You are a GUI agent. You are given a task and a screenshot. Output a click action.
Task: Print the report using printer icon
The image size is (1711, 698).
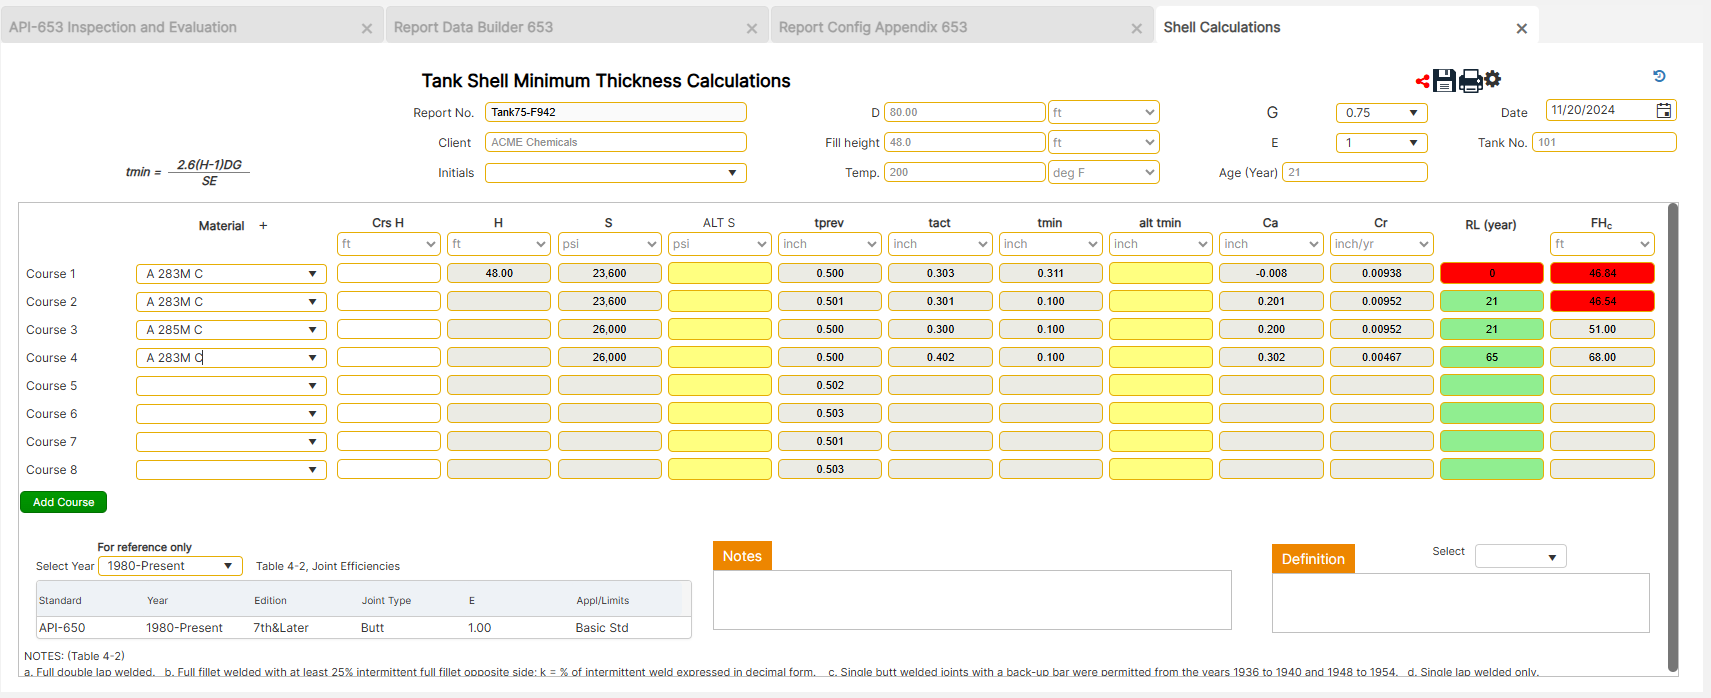(x=1470, y=81)
